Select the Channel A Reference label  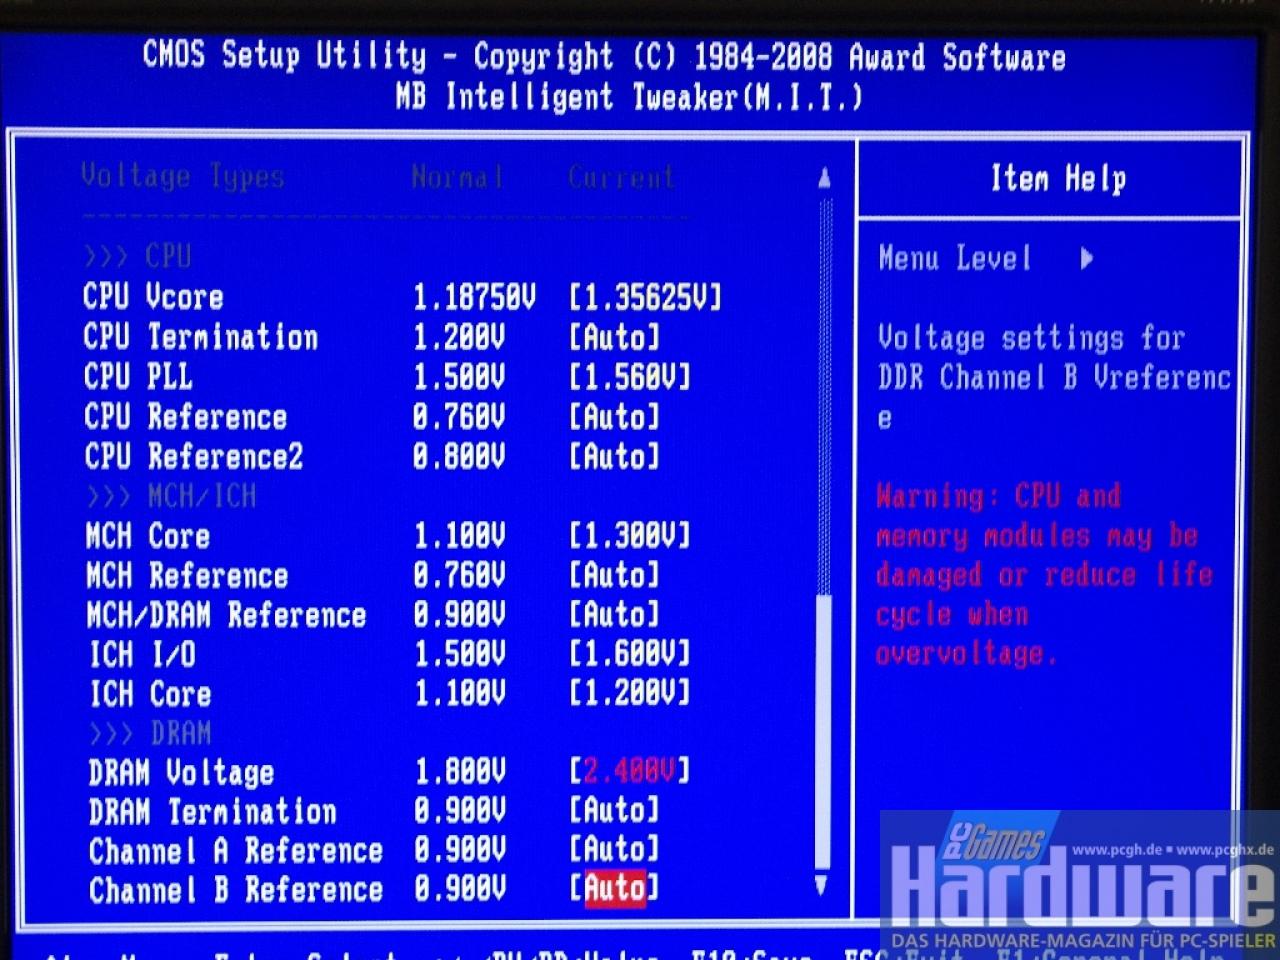coord(236,850)
